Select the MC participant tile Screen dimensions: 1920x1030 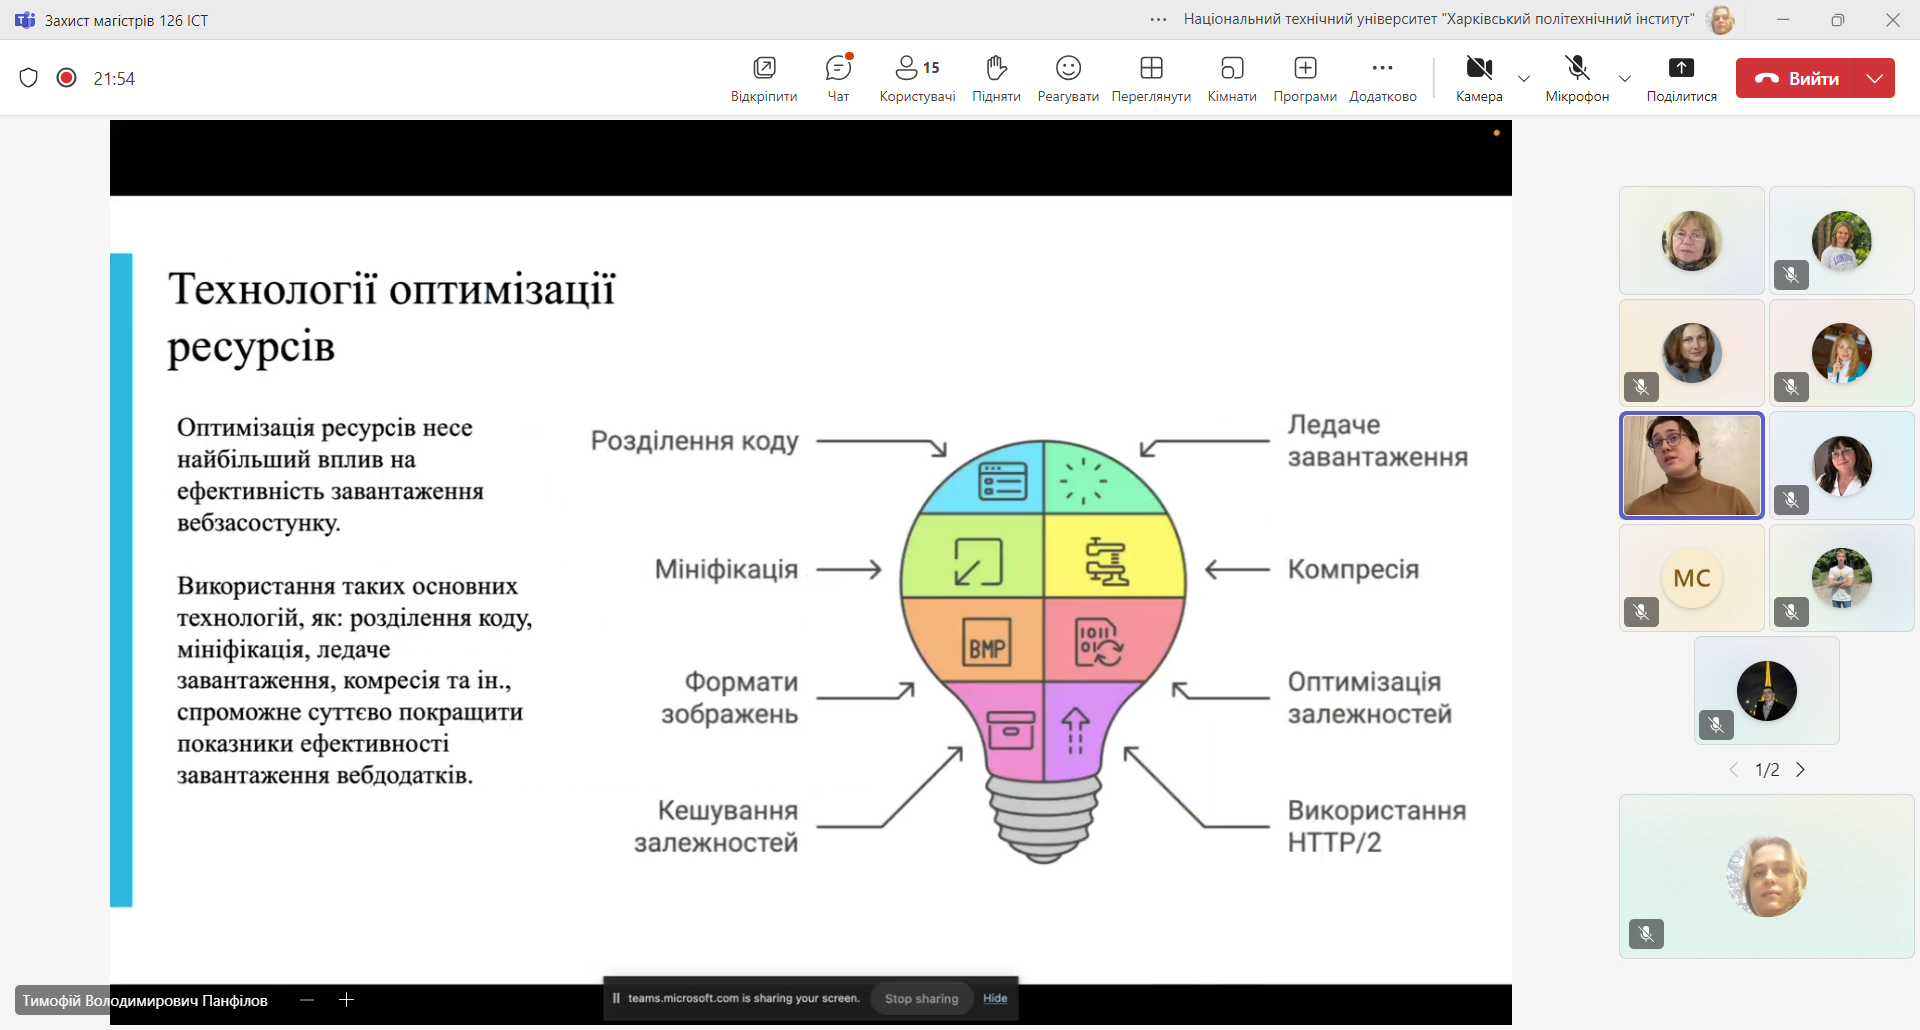click(1691, 578)
